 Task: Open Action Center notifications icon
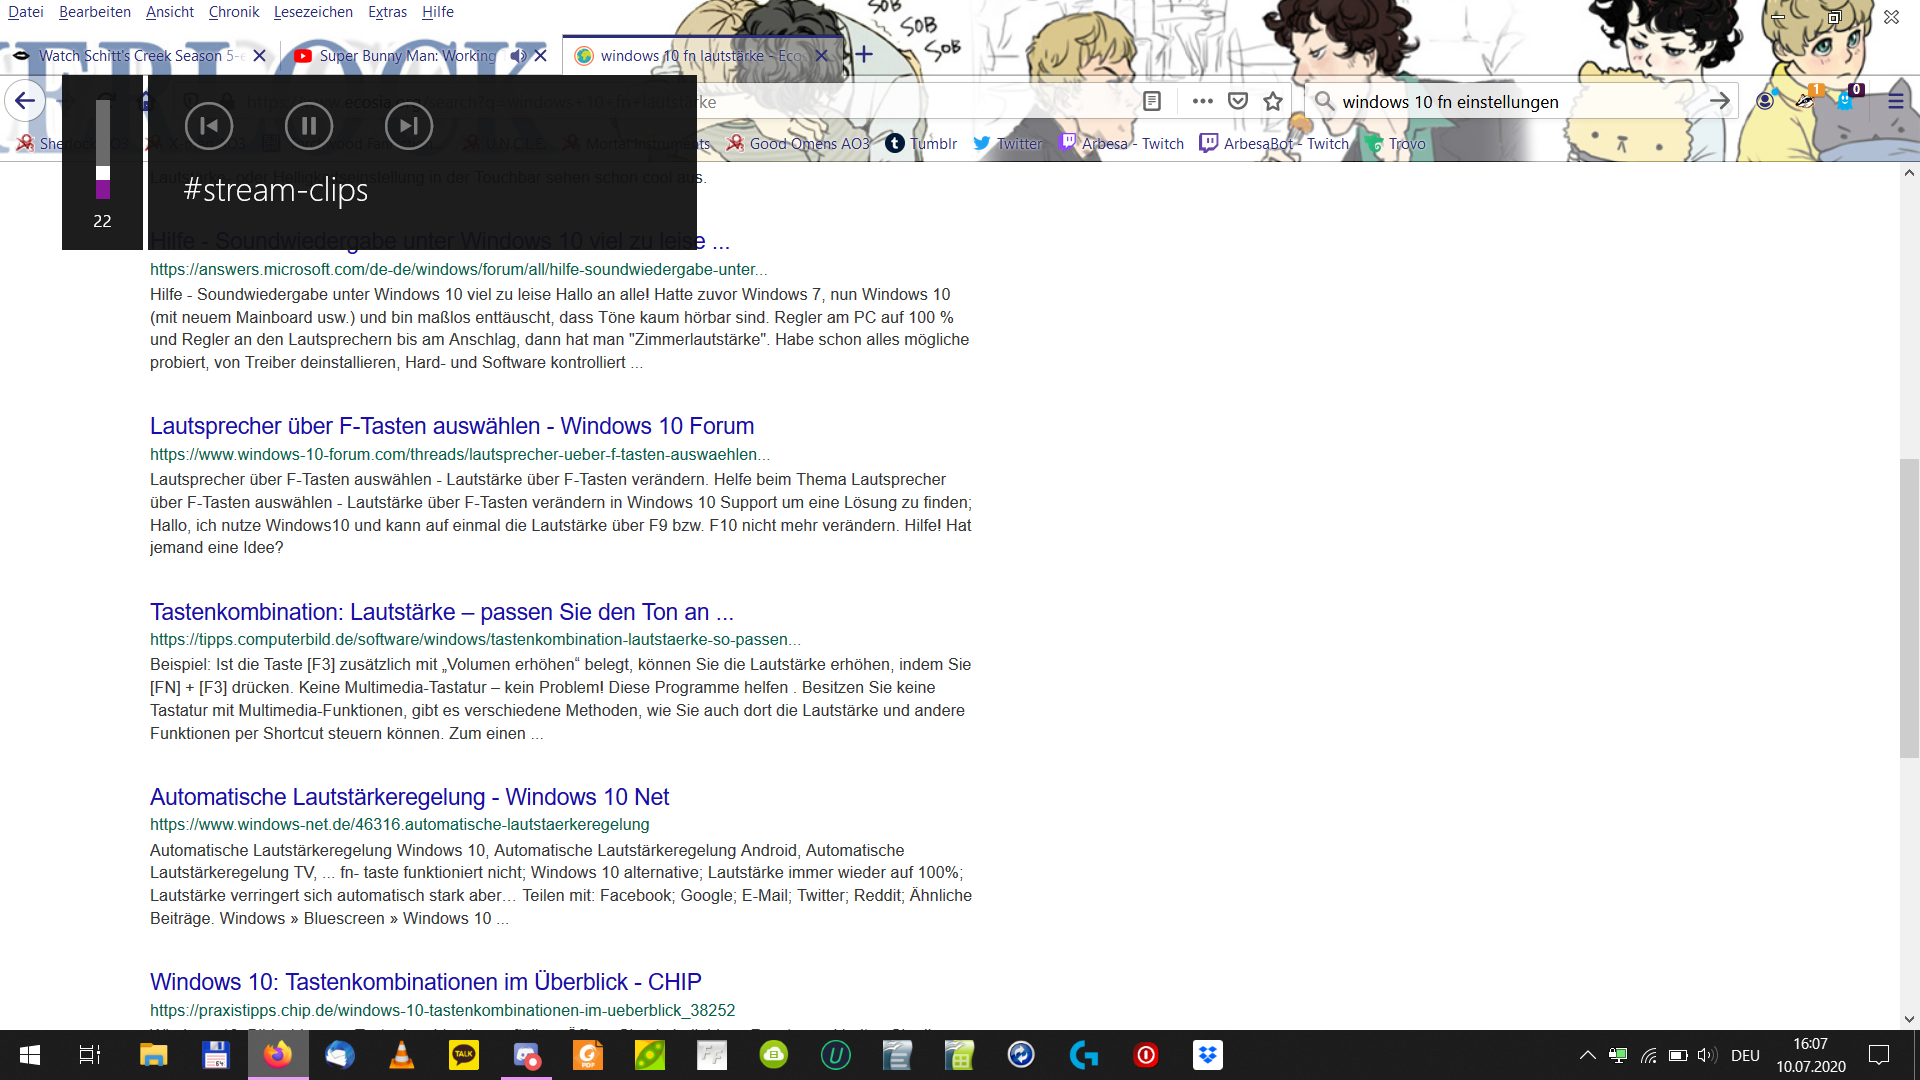1880,1055
